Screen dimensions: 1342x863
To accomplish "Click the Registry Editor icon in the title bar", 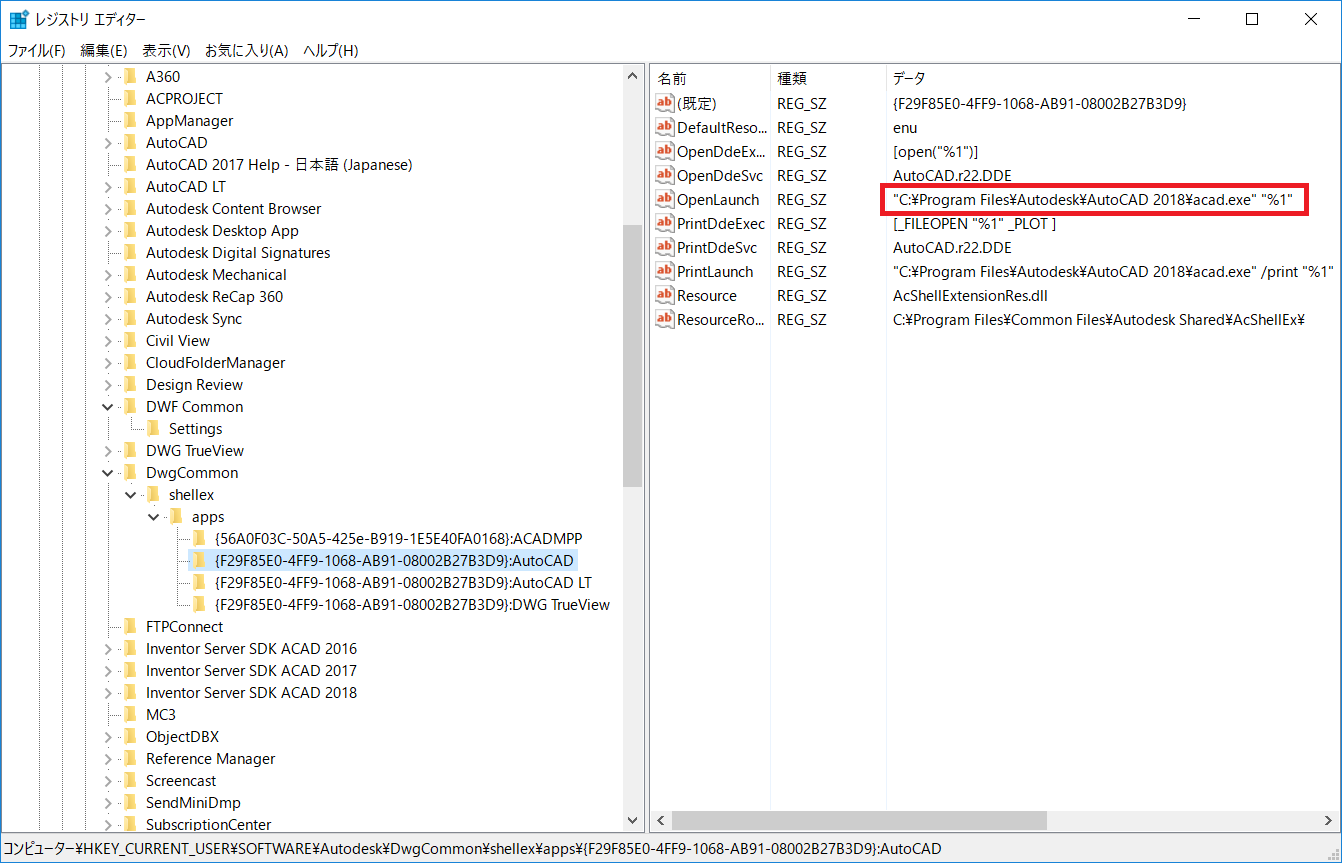I will (x=18, y=18).
